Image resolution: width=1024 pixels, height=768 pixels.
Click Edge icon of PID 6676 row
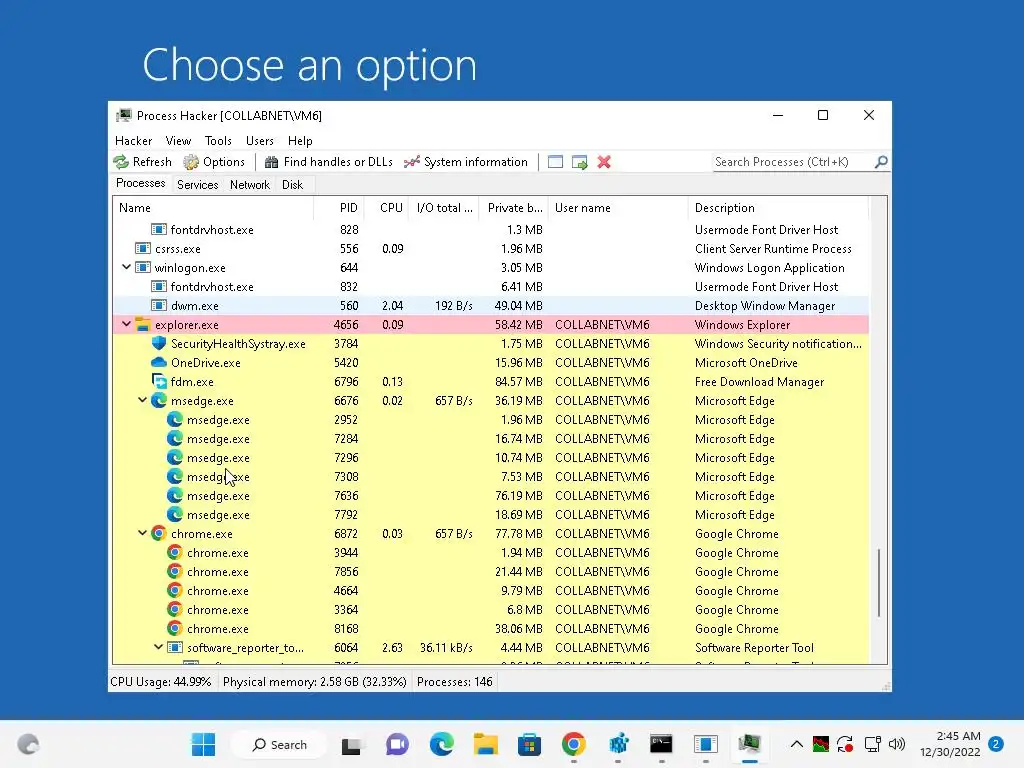click(x=159, y=400)
